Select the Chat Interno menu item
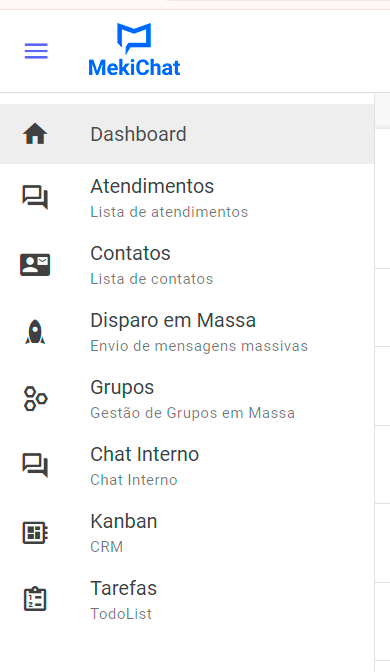The height and width of the screenshot is (672, 390). (187, 465)
